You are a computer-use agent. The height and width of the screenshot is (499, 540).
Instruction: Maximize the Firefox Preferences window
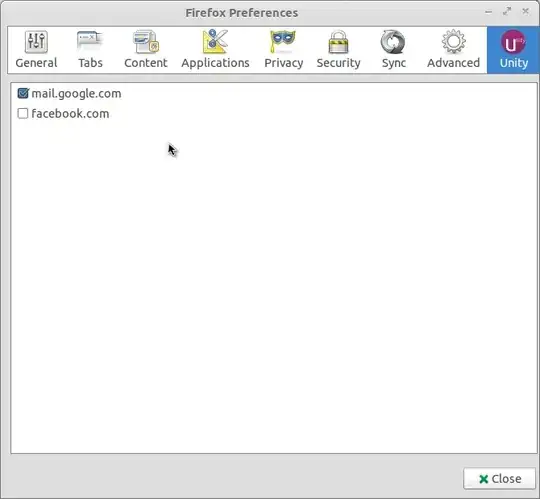[x=507, y=12]
